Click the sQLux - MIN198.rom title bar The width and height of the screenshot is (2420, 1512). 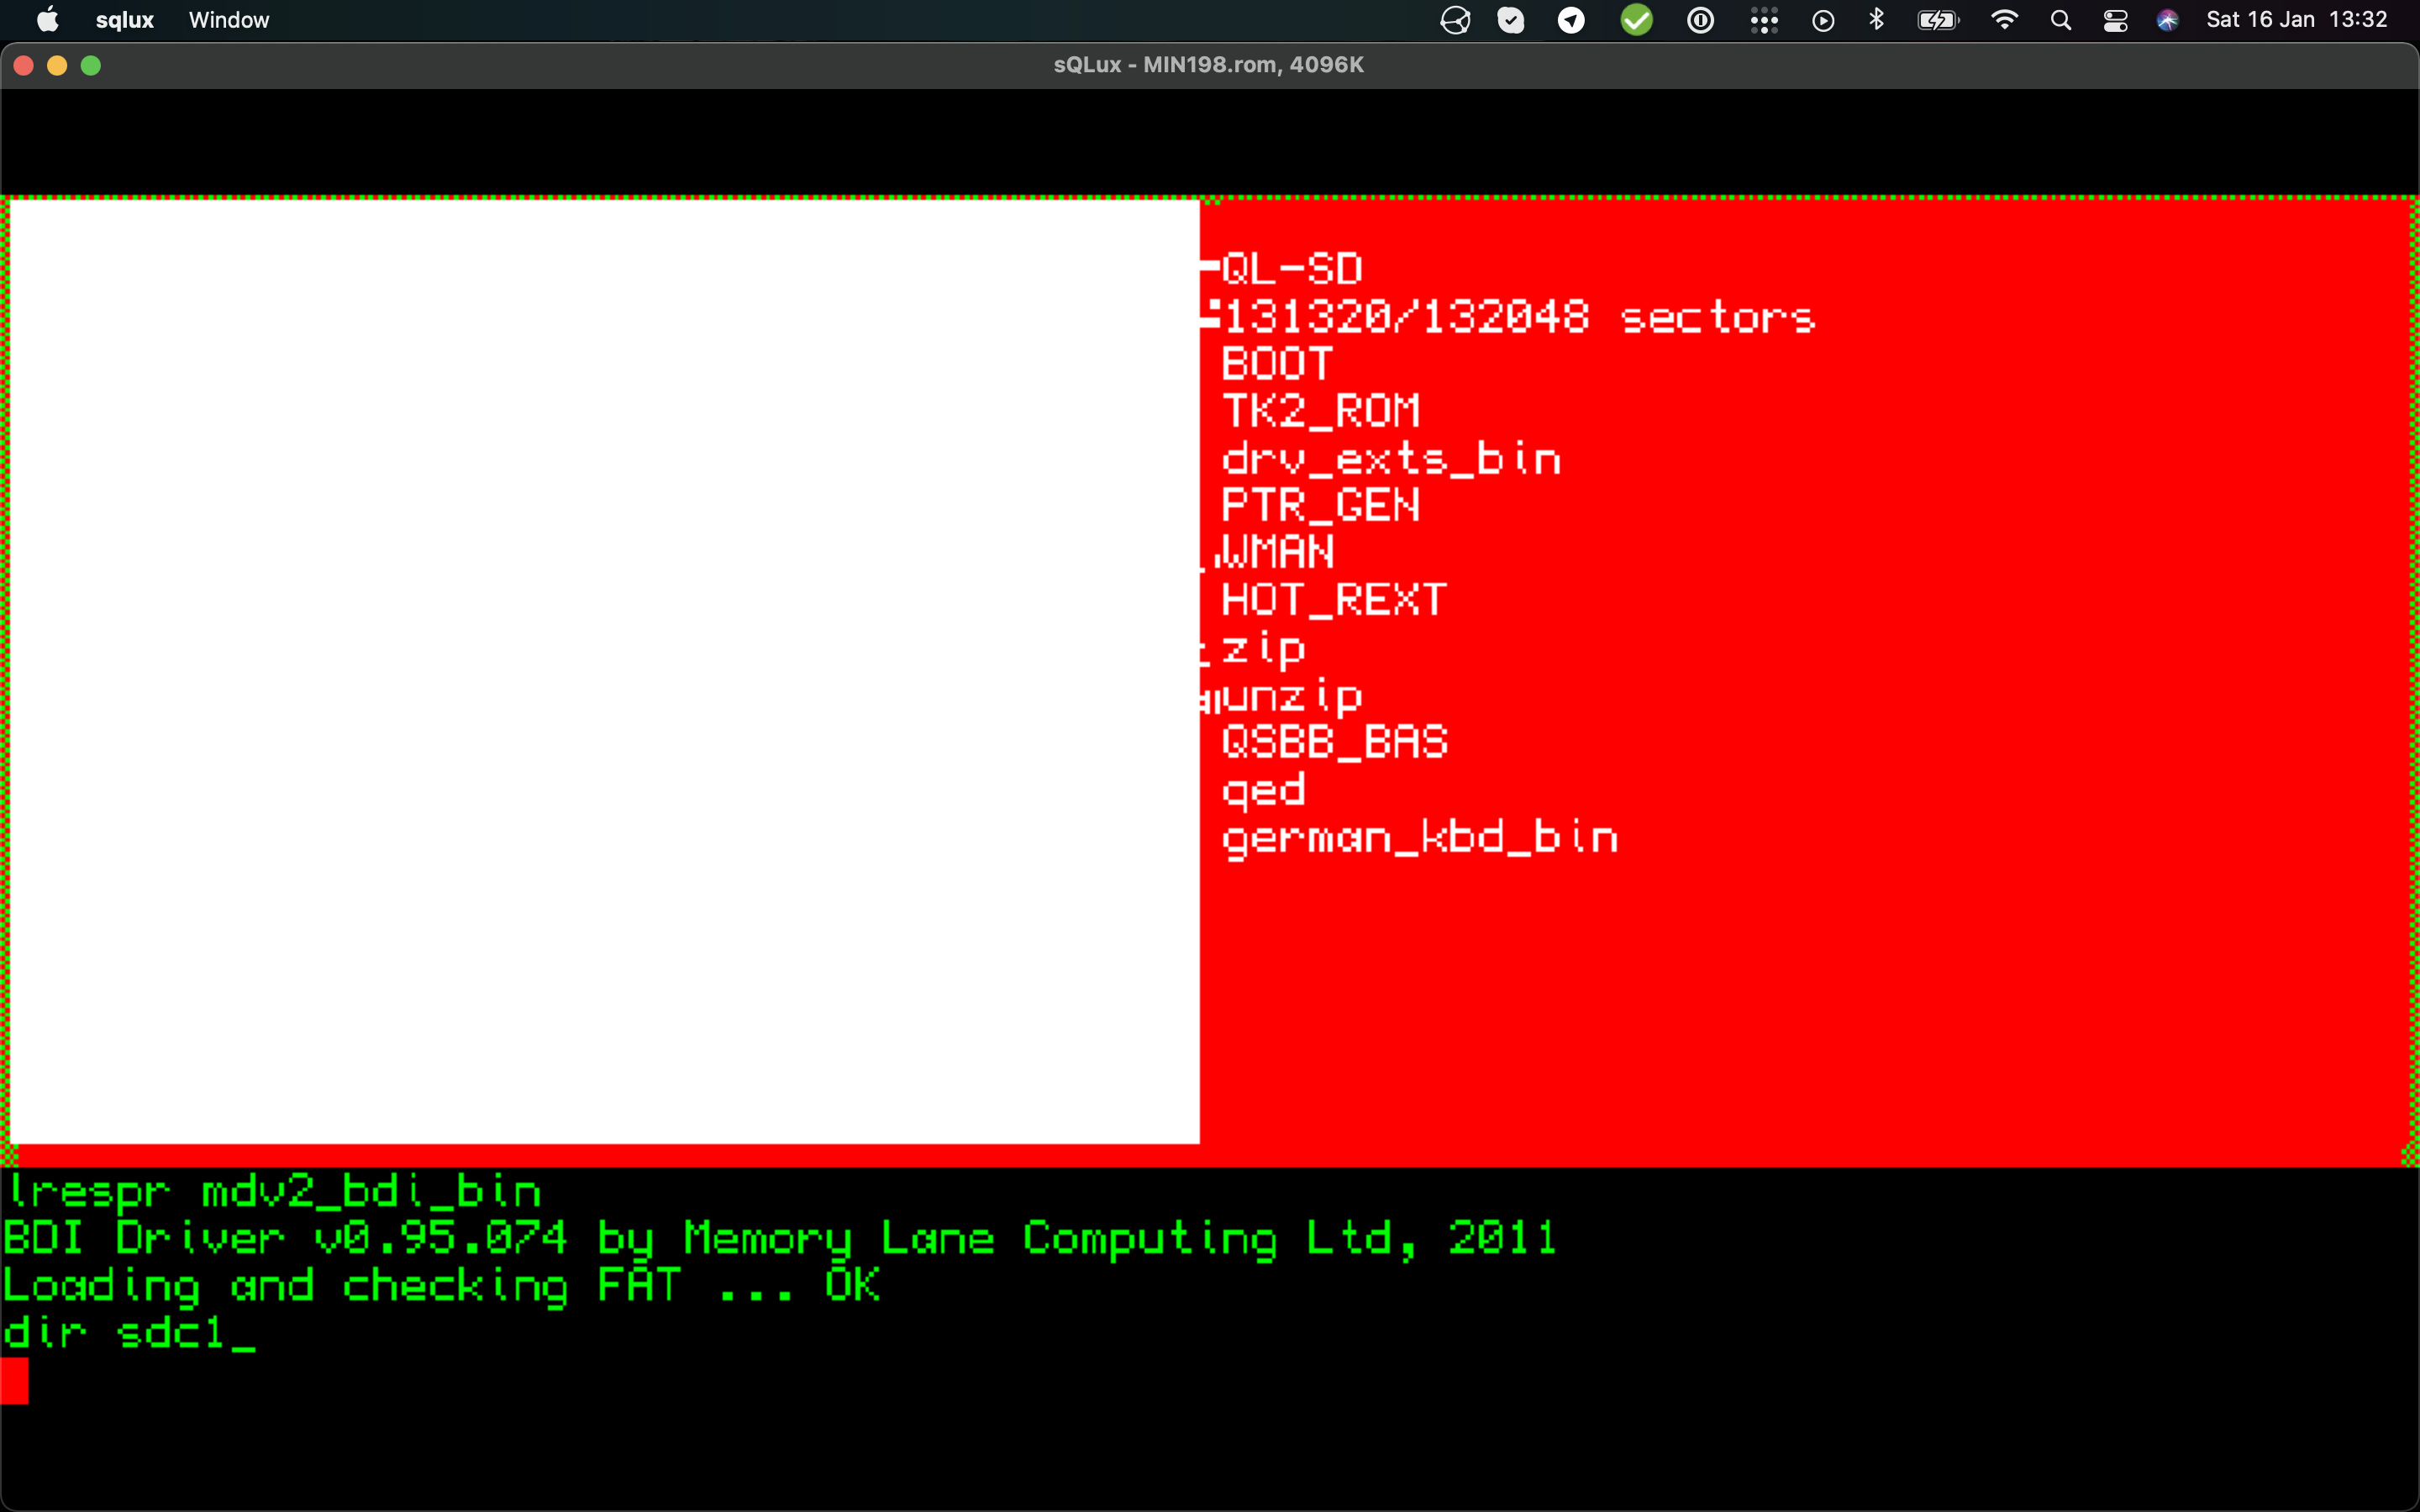[1209, 65]
